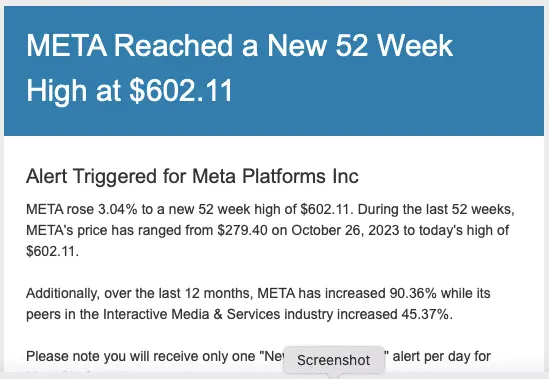The width and height of the screenshot is (549, 379).
Task: Select the word META in the banner headline
Action: point(67,45)
